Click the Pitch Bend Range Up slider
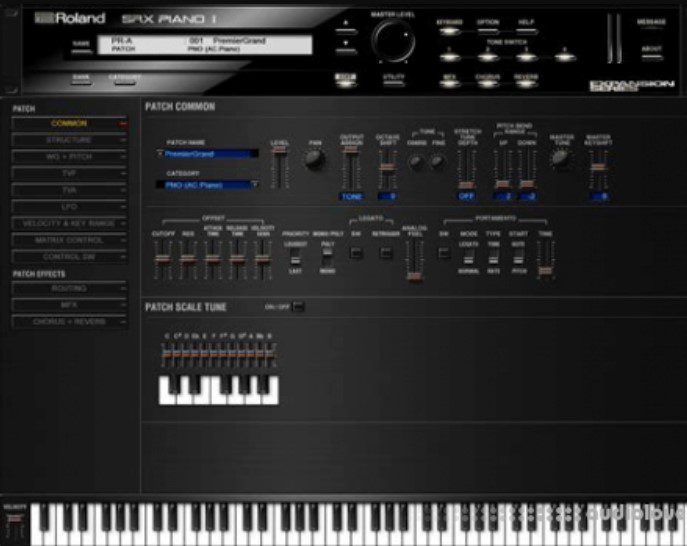Viewport: 687px width, 546px height. pos(503,169)
